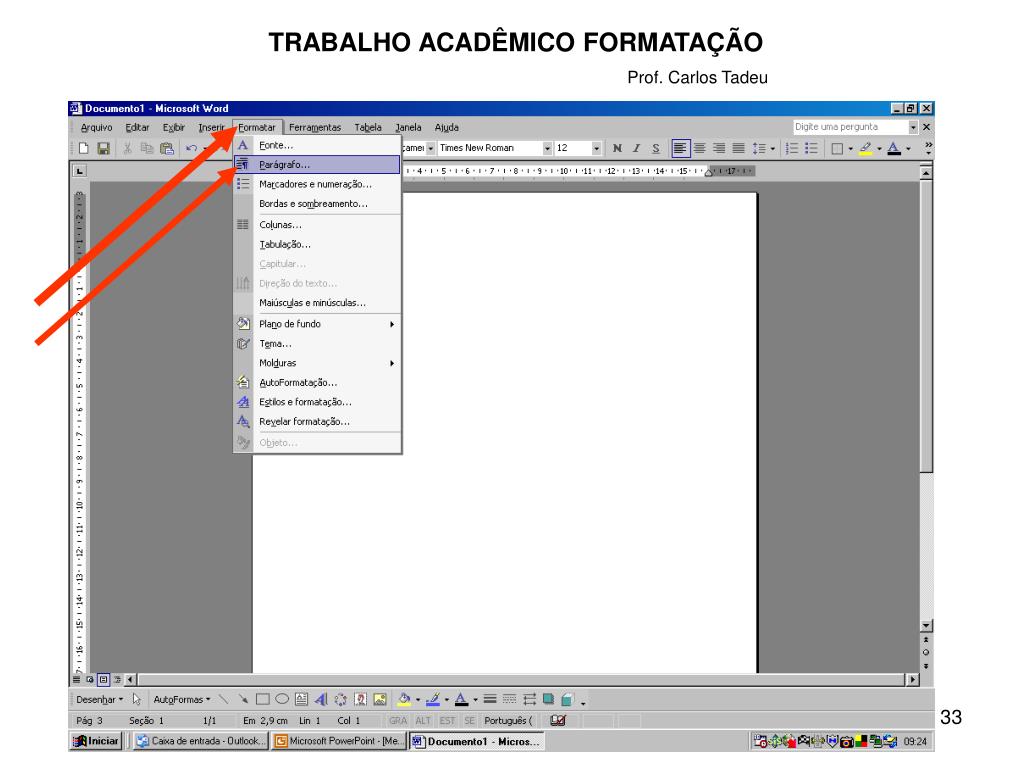Screen dimensions: 1024x768
Task: Click the insert diagram icon
Action: [340, 699]
